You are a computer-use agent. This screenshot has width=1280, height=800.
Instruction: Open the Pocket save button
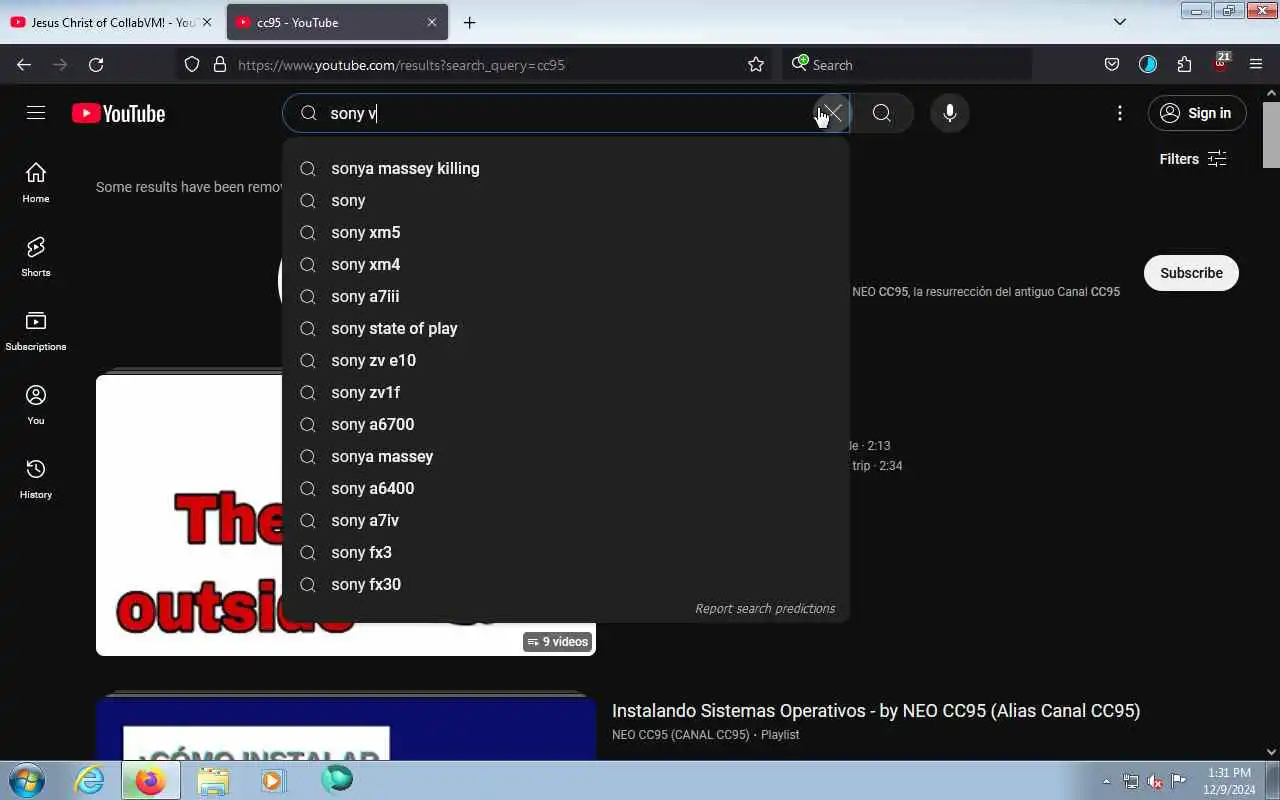click(x=1111, y=65)
